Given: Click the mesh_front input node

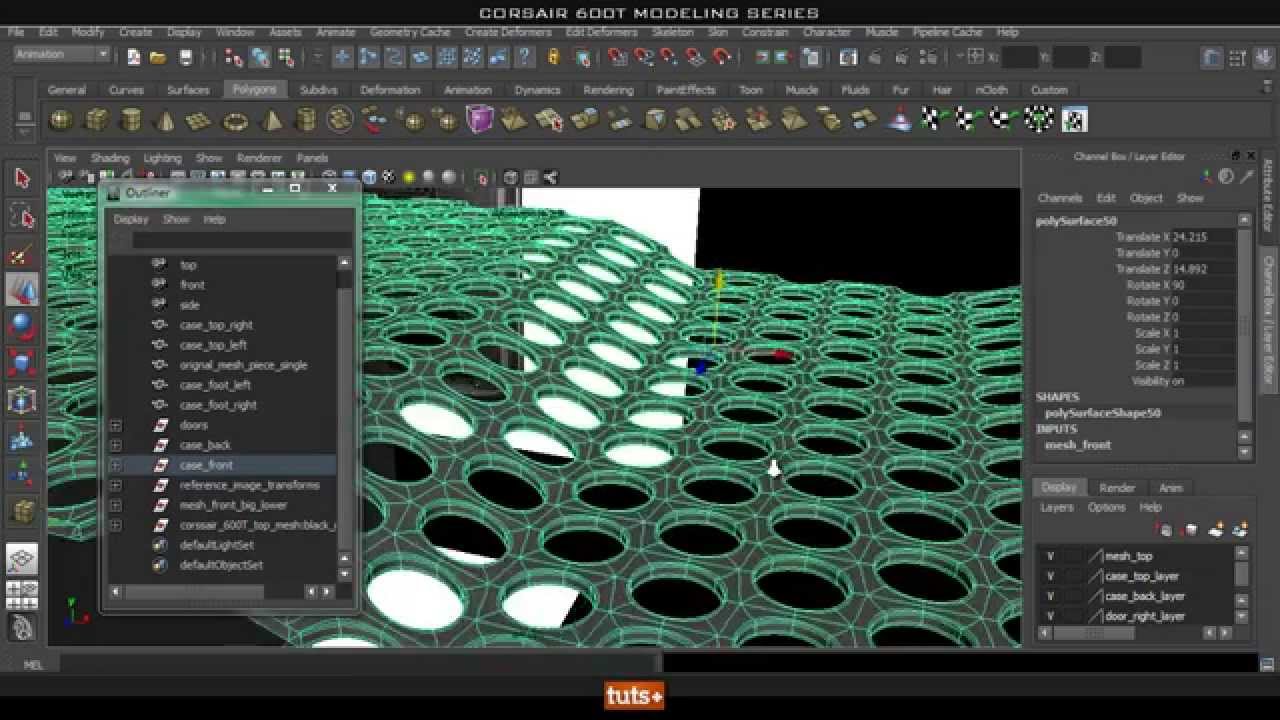Looking at the screenshot, I should (1077, 445).
